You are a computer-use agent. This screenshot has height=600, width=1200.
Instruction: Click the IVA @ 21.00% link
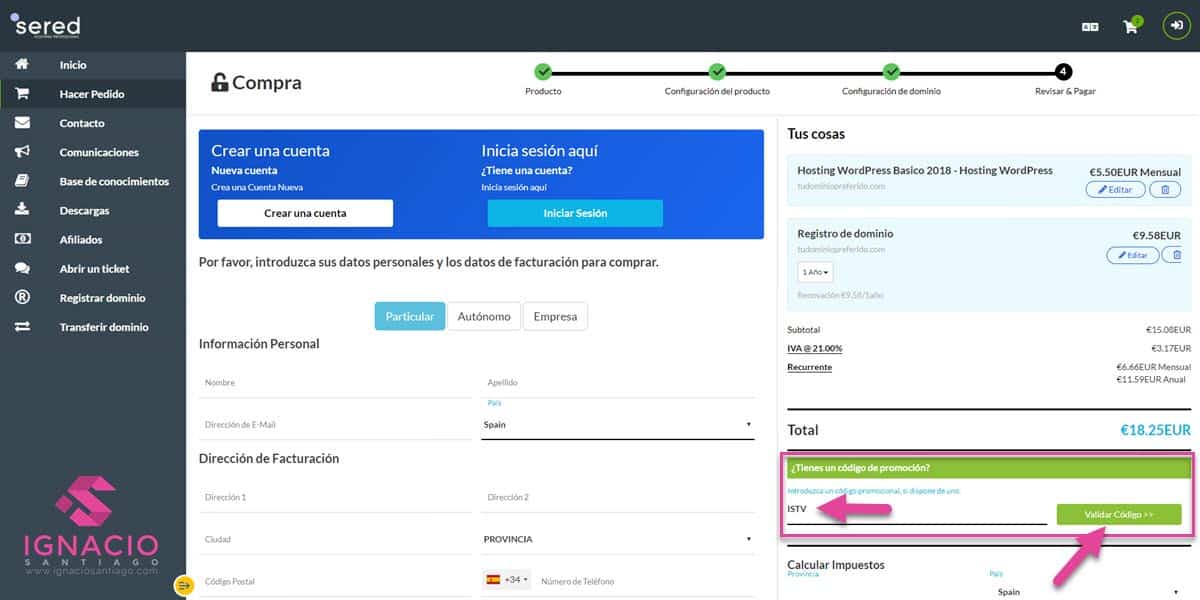point(815,348)
